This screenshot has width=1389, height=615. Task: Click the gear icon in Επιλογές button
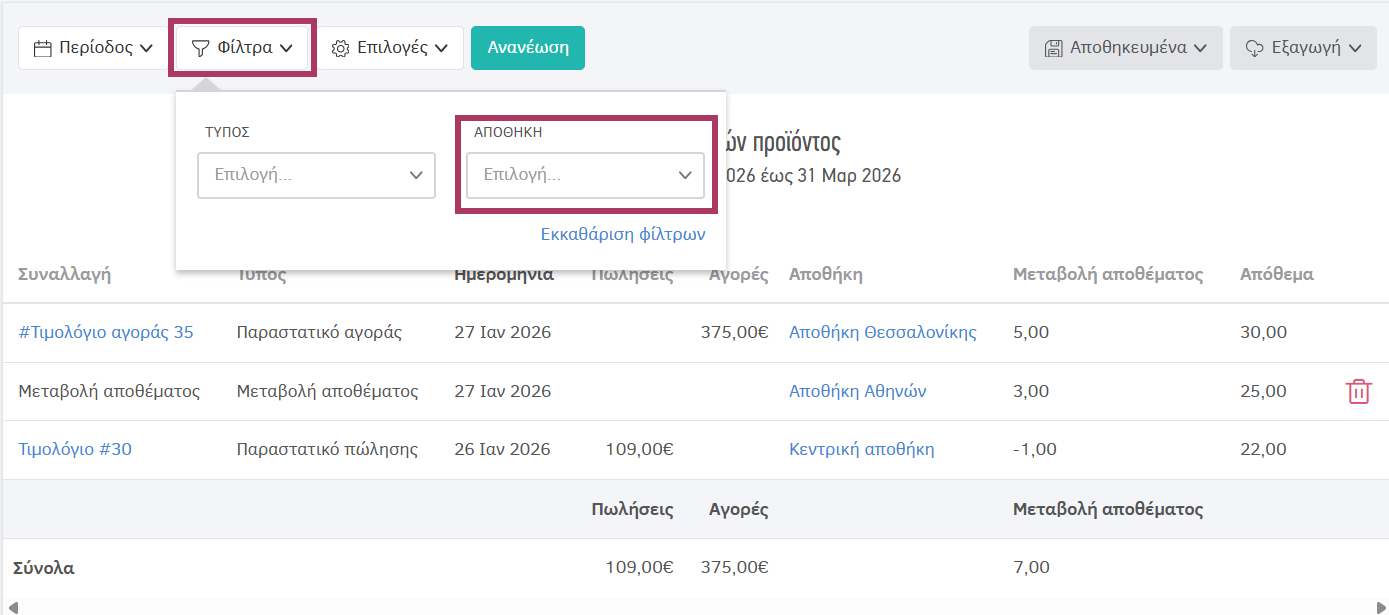341,48
